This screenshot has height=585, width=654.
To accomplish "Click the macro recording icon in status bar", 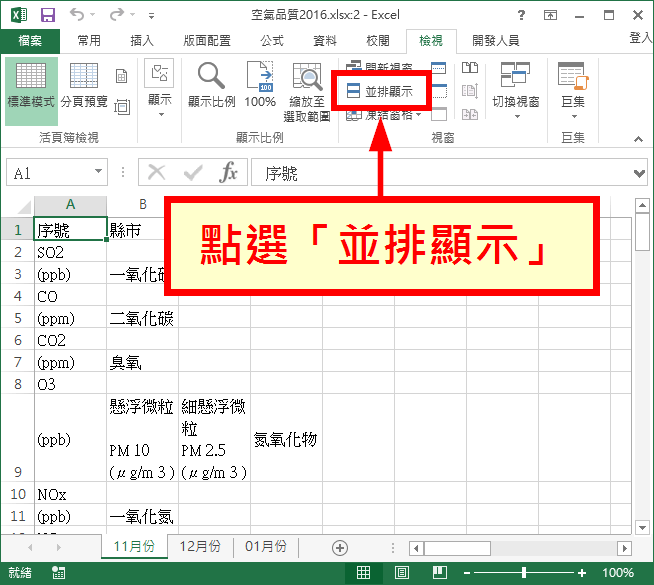I will [58, 573].
